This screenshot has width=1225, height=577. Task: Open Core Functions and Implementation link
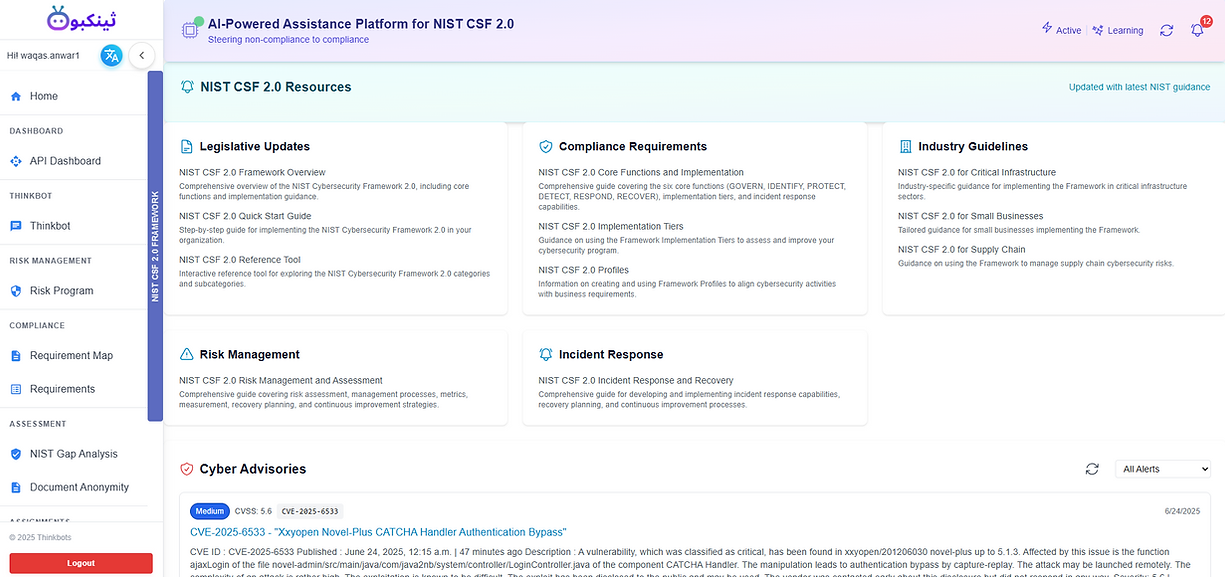(x=641, y=172)
